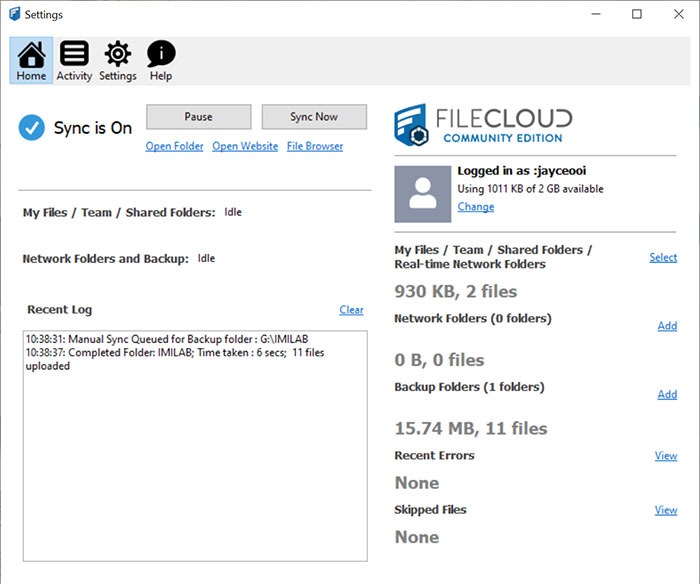Click 'None' under Recent Errors
Viewport: 700px width, 584px height.
point(417,483)
